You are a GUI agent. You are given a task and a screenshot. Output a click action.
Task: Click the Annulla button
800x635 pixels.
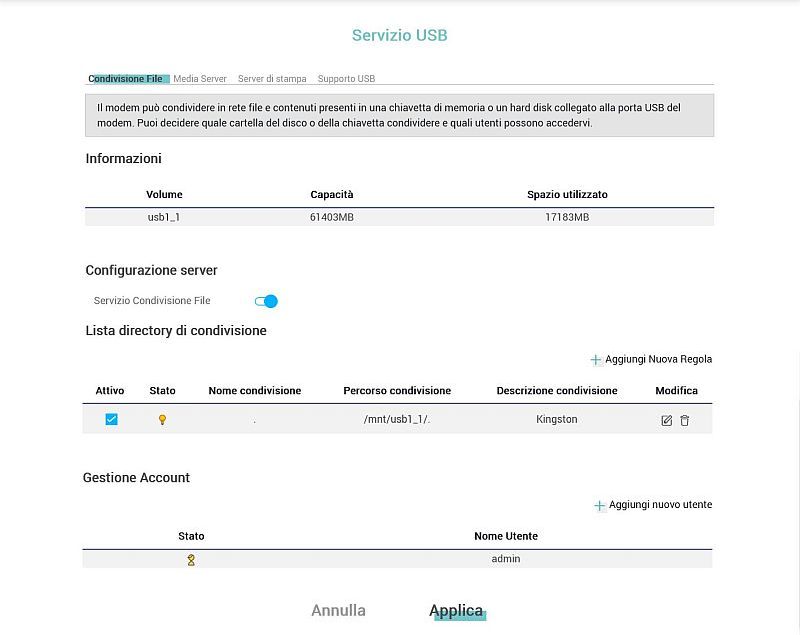click(x=338, y=611)
